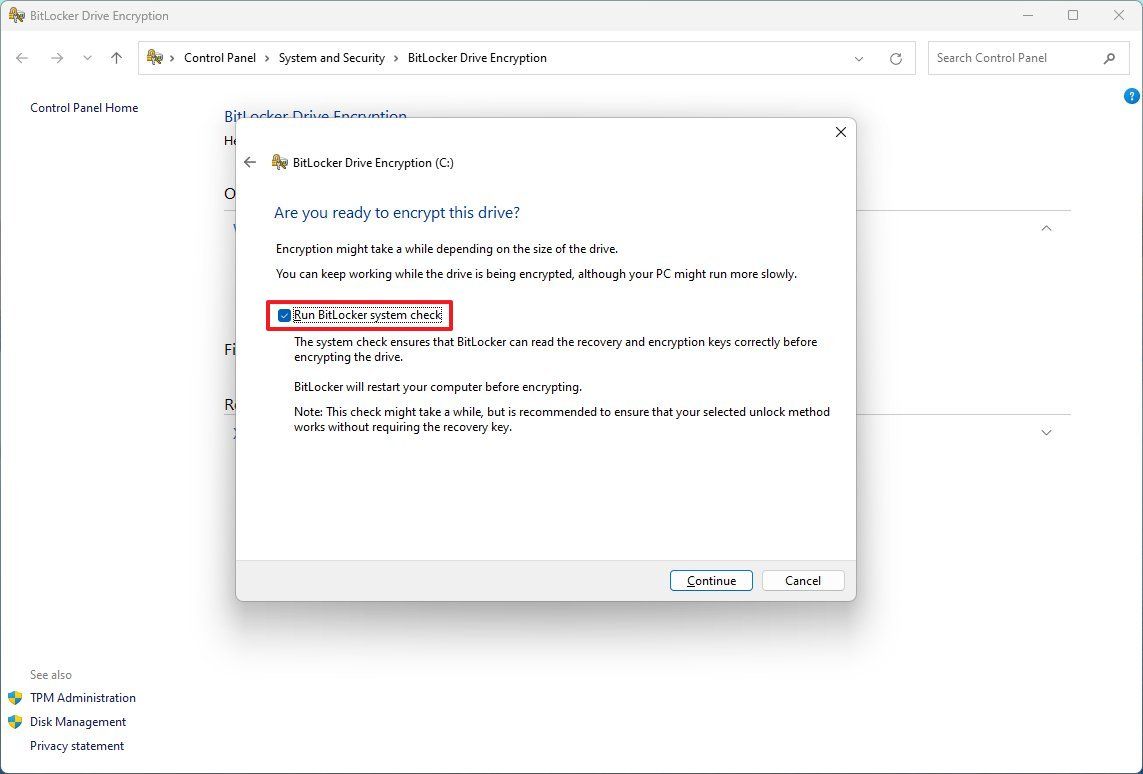This screenshot has height=774, width=1143.
Task: Select Control Panel in the breadcrumb
Action: point(220,57)
